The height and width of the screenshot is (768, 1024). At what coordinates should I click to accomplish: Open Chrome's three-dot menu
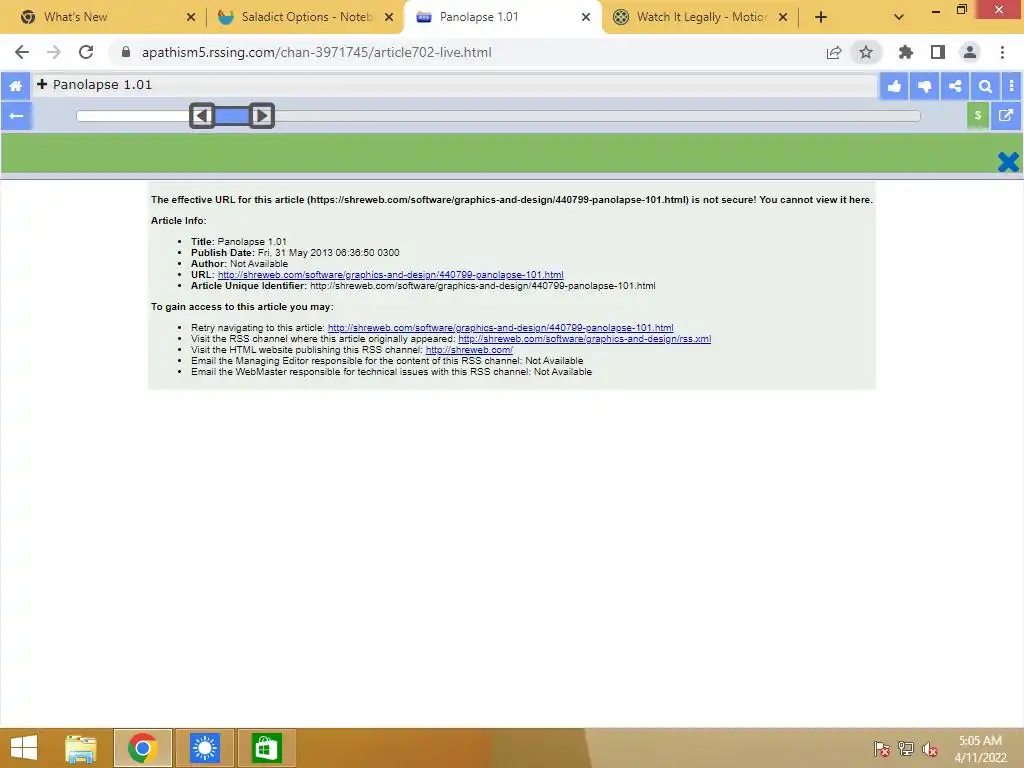[x=1002, y=52]
